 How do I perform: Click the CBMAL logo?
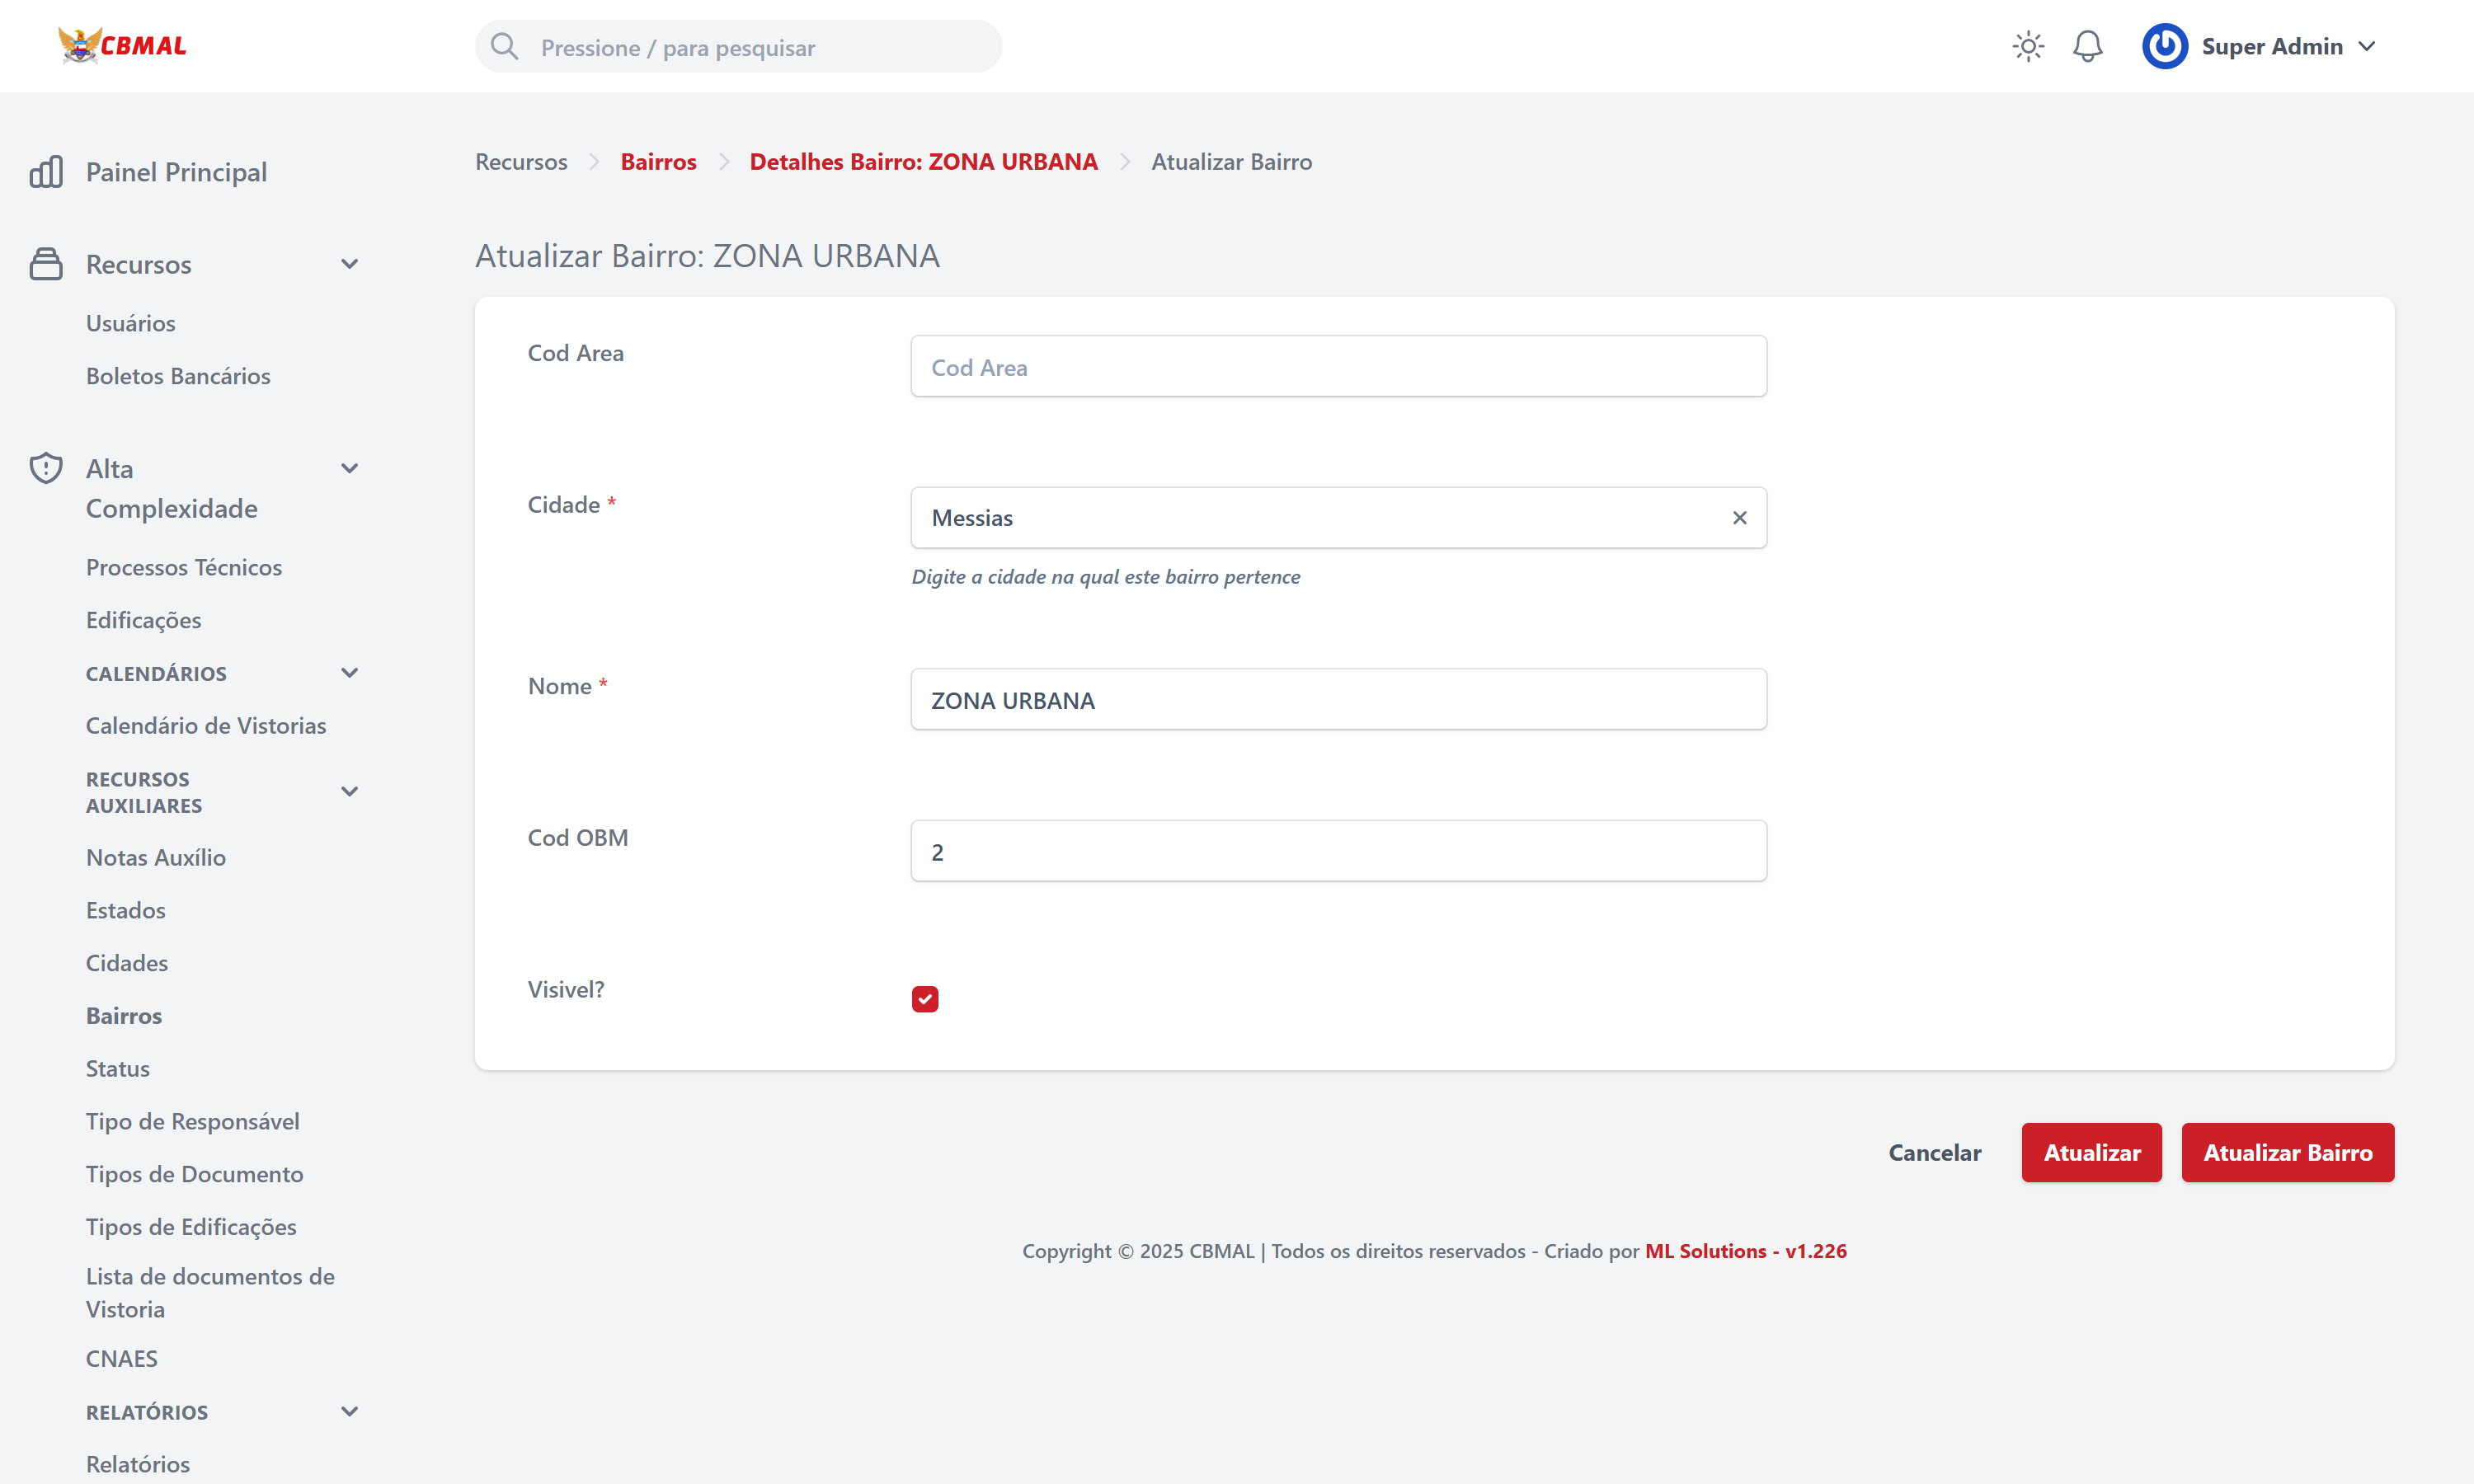(122, 46)
